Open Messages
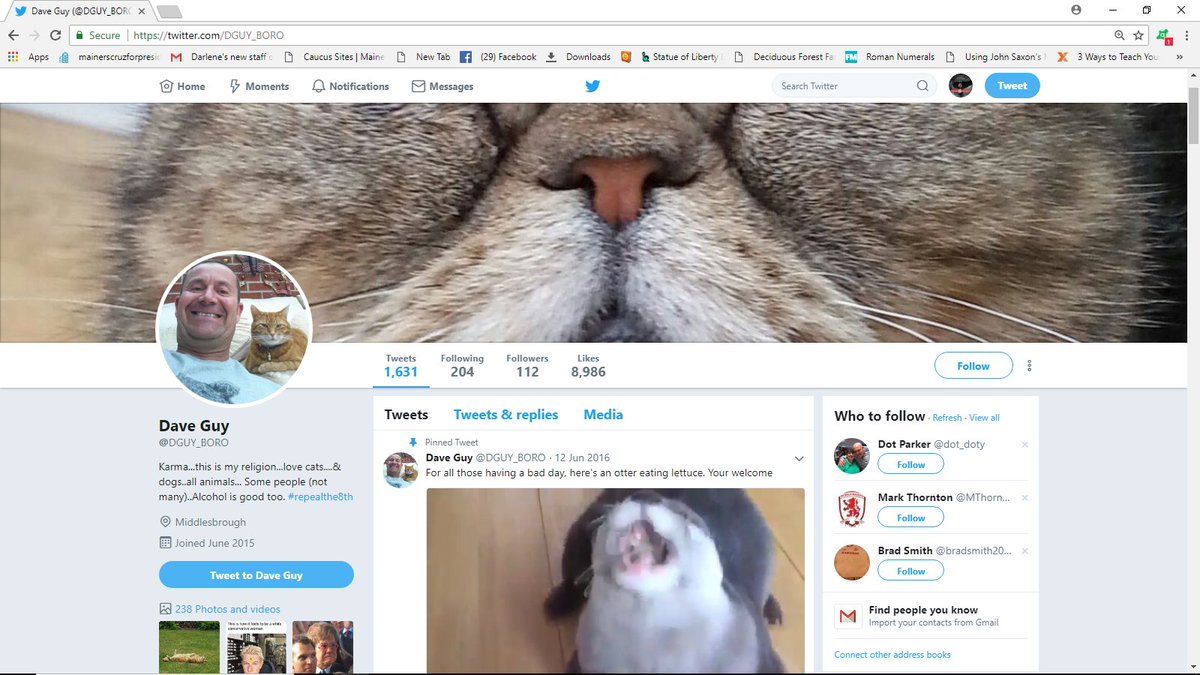Viewport: 1200px width, 675px height. click(442, 86)
